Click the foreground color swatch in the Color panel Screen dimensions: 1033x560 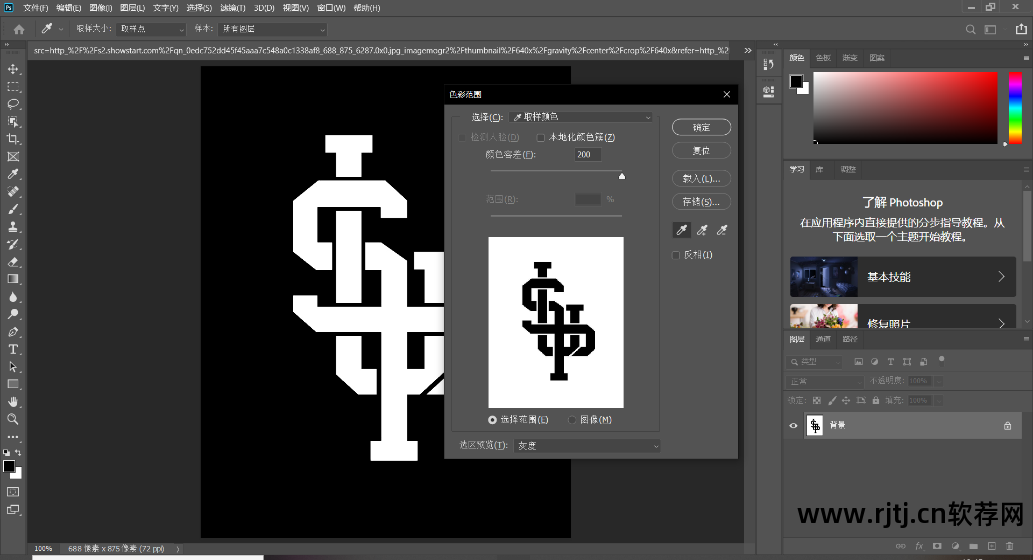coord(796,82)
